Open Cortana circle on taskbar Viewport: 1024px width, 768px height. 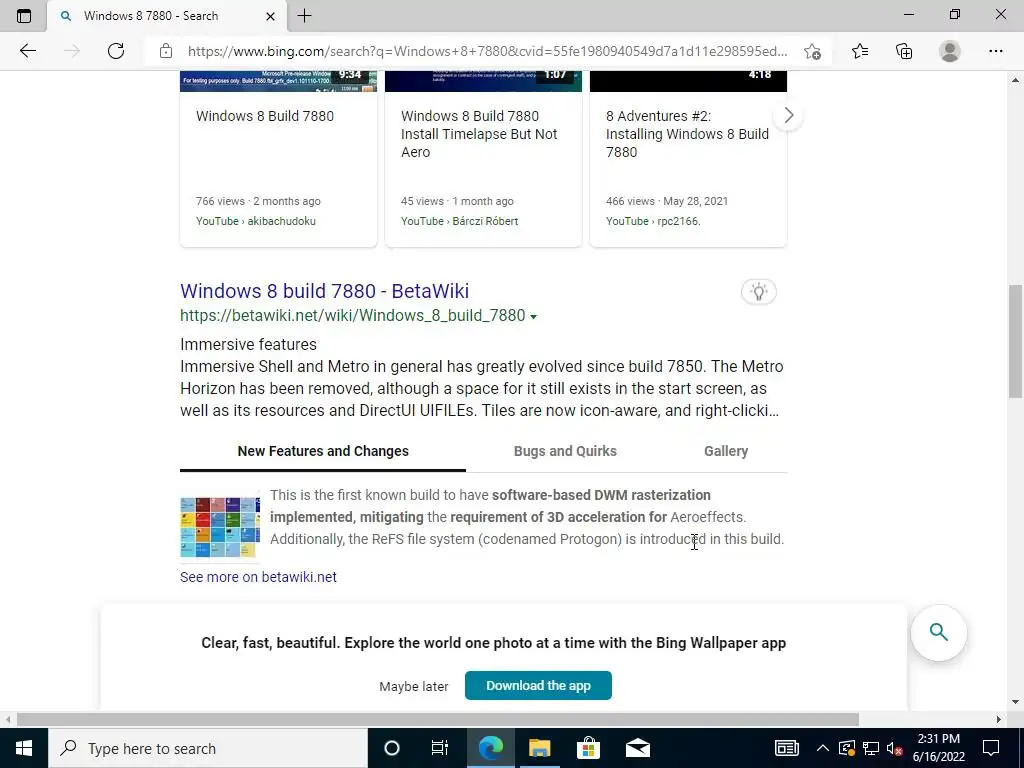click(x=392, y=748)
